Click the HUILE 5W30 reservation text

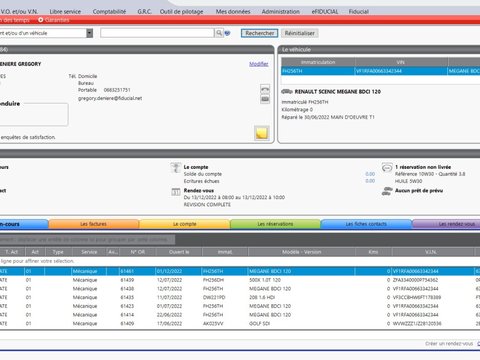pyautogui.click(x=408, y=181)
